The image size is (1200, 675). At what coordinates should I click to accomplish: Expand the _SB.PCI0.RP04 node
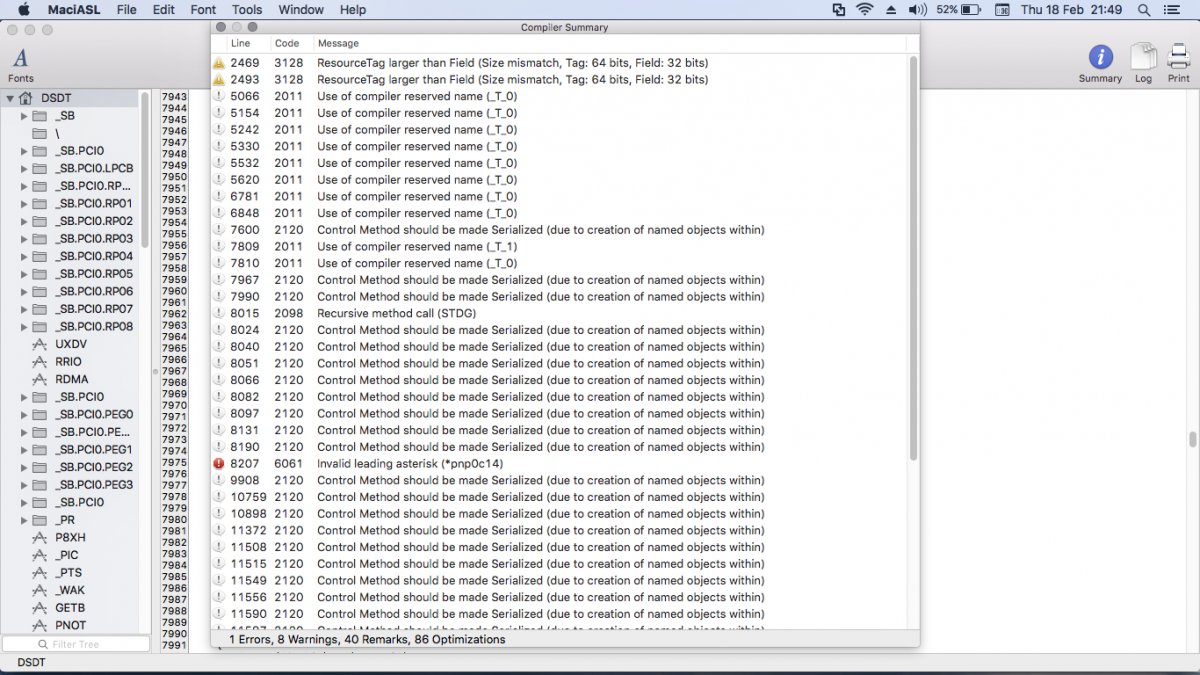24,256
